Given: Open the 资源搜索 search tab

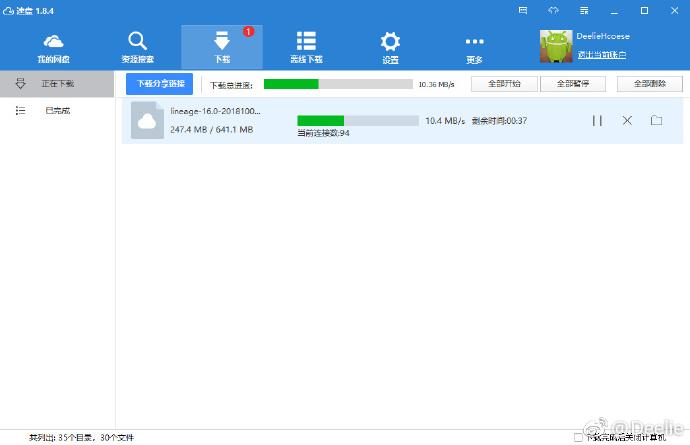Looking at the screenshot, I should click(138, 48).
